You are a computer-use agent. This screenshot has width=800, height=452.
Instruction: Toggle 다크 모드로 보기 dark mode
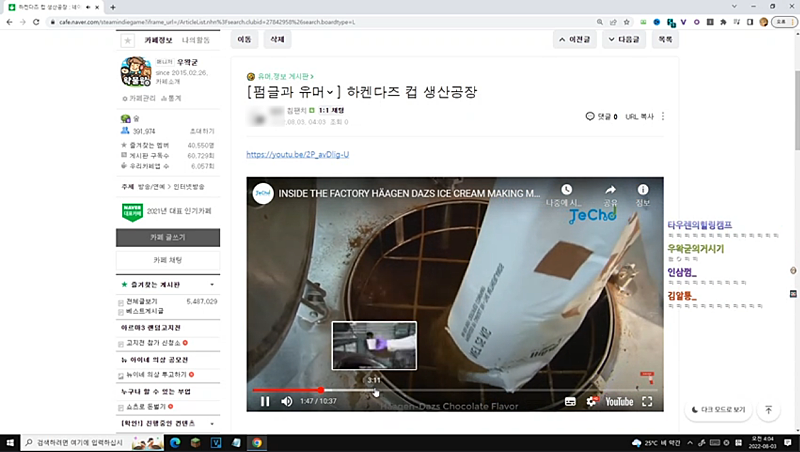(x=718, y=410)
